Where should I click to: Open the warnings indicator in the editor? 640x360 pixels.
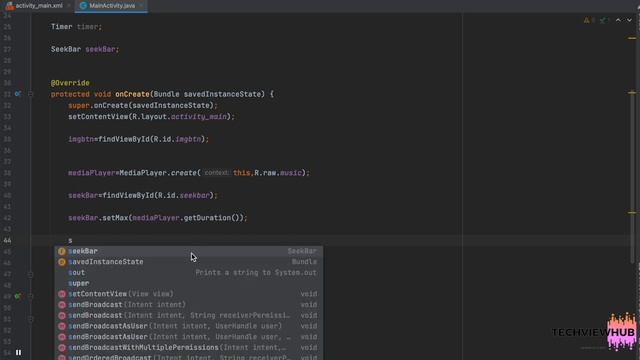[589, 20]
